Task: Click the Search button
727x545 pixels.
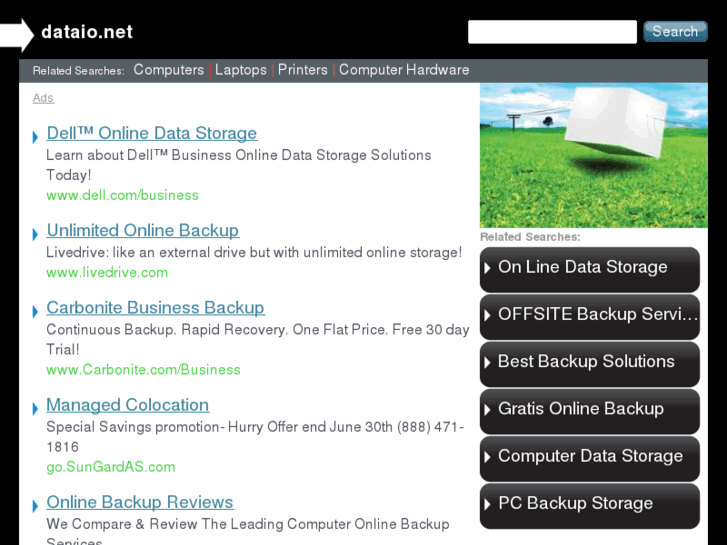Action: click(x=675, y=32)
